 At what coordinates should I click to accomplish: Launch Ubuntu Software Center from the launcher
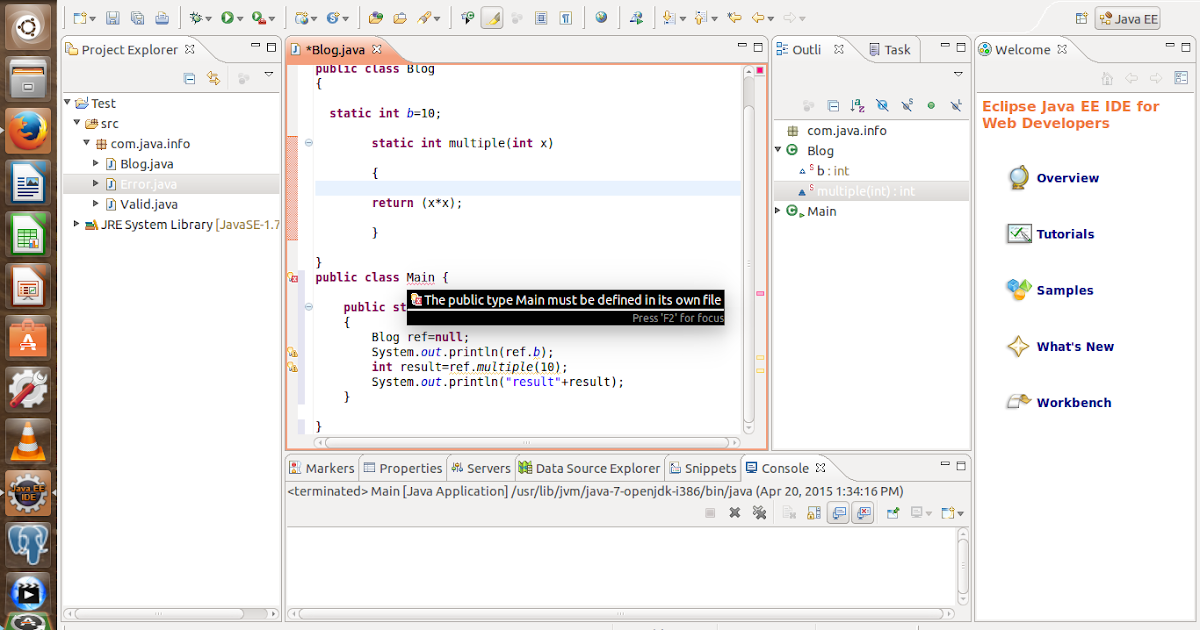28,337
